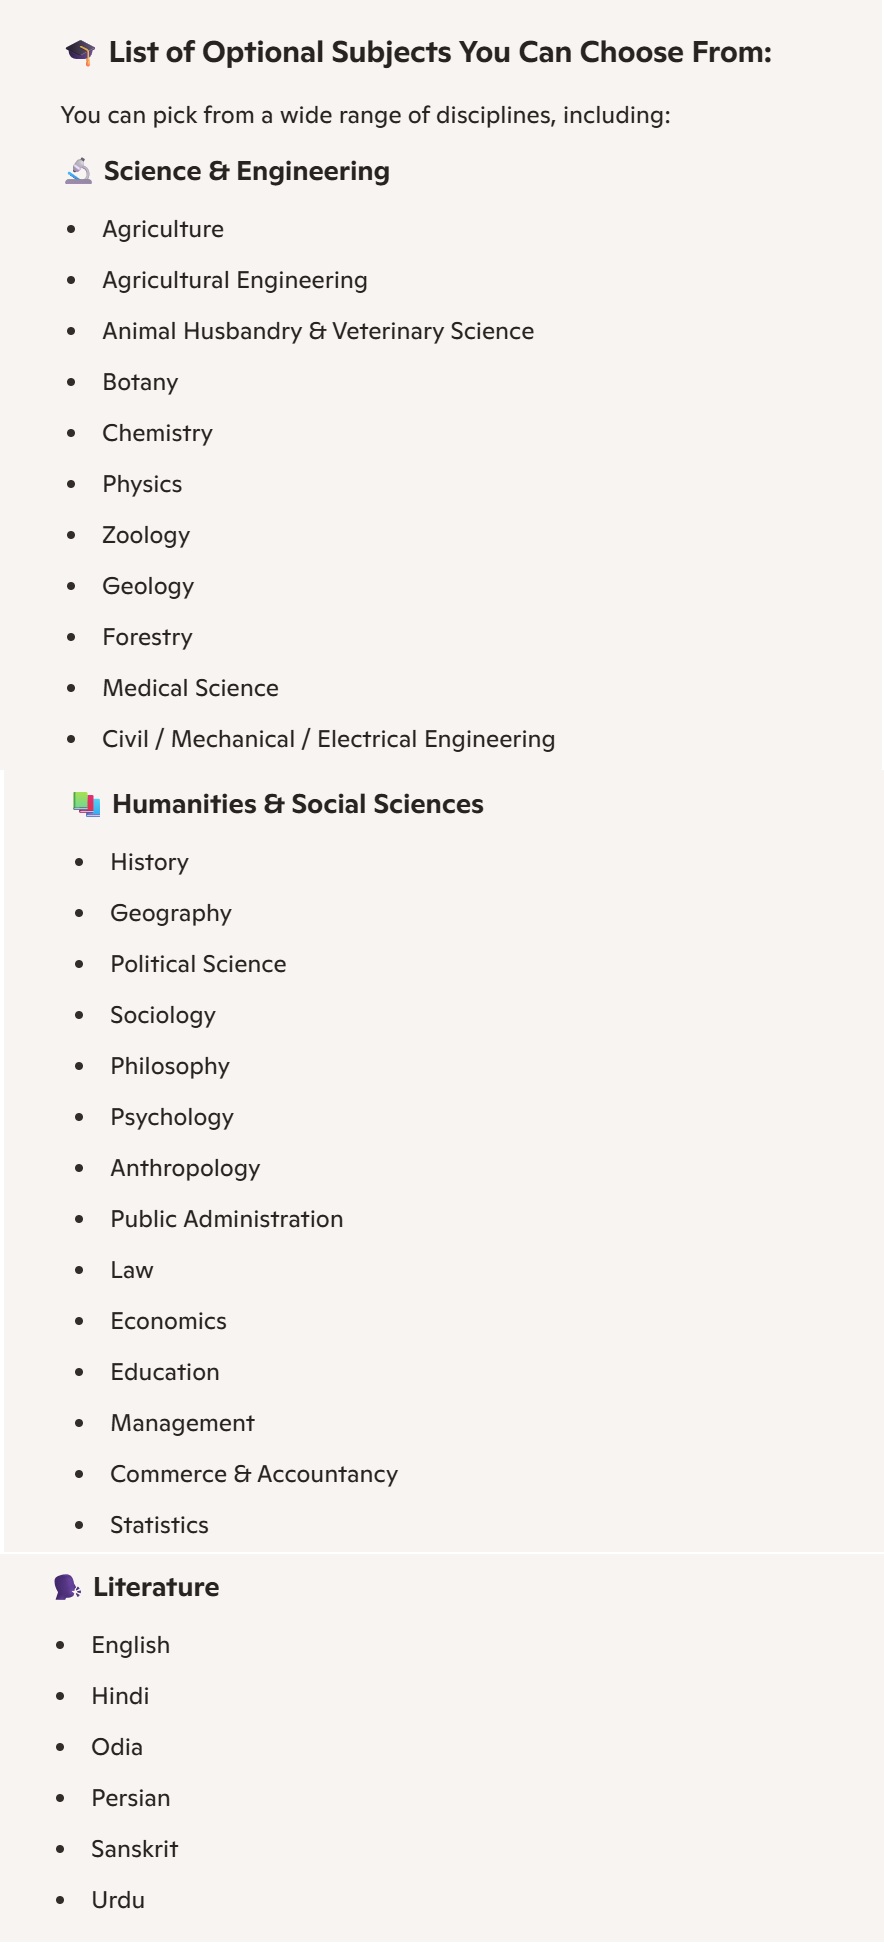The width and height of the screenshot is (884, 1946).
Task: Click Civil / Mechanical / Electrical Engineering
Action: click(x=328, y=739)
